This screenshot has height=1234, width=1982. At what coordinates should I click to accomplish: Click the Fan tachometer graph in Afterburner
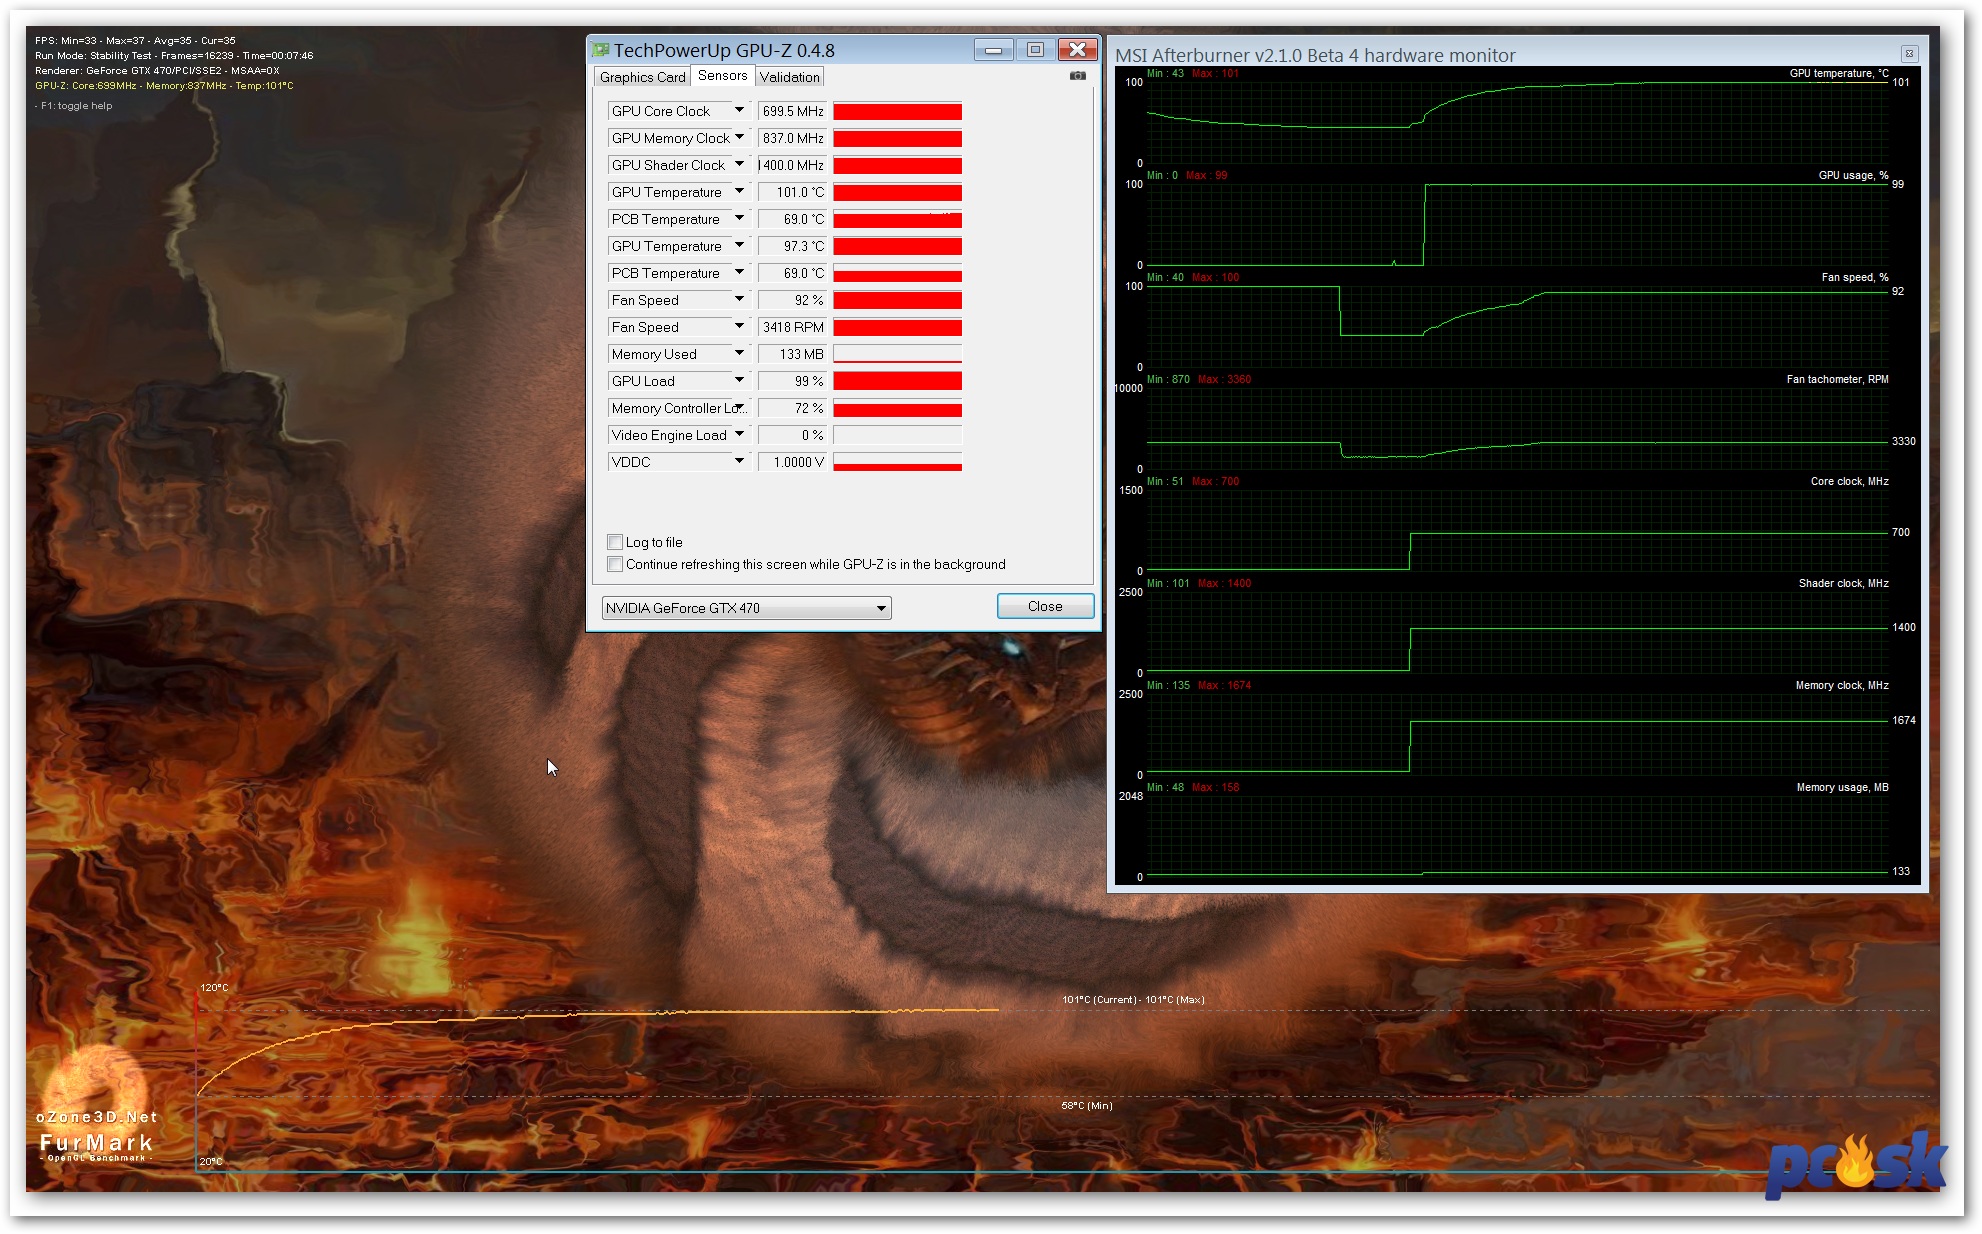[1517, 428]
